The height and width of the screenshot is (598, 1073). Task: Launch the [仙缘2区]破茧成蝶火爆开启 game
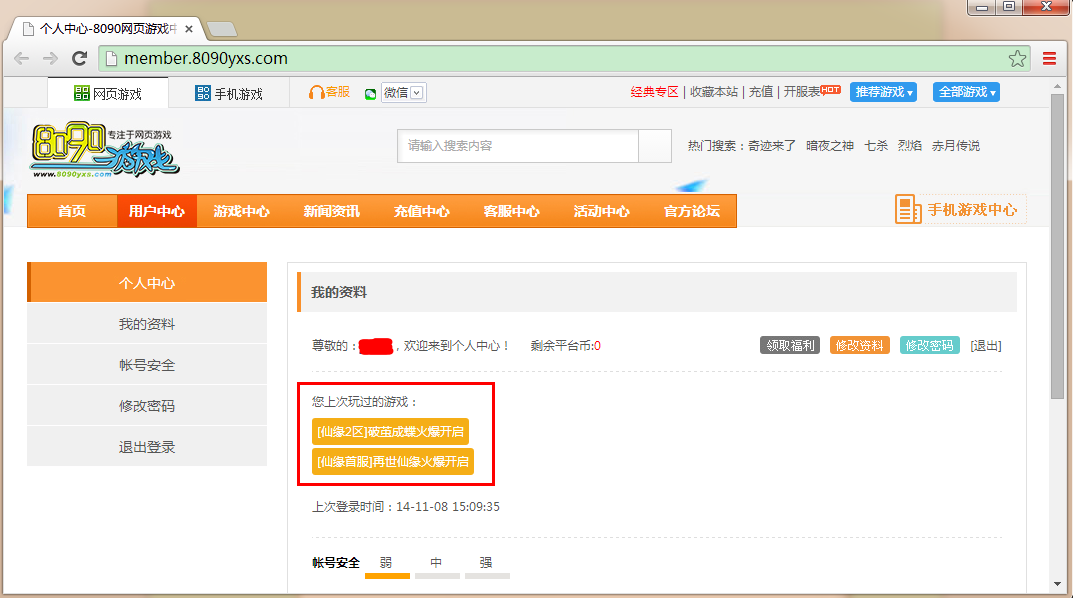click(x=391, y=431)
